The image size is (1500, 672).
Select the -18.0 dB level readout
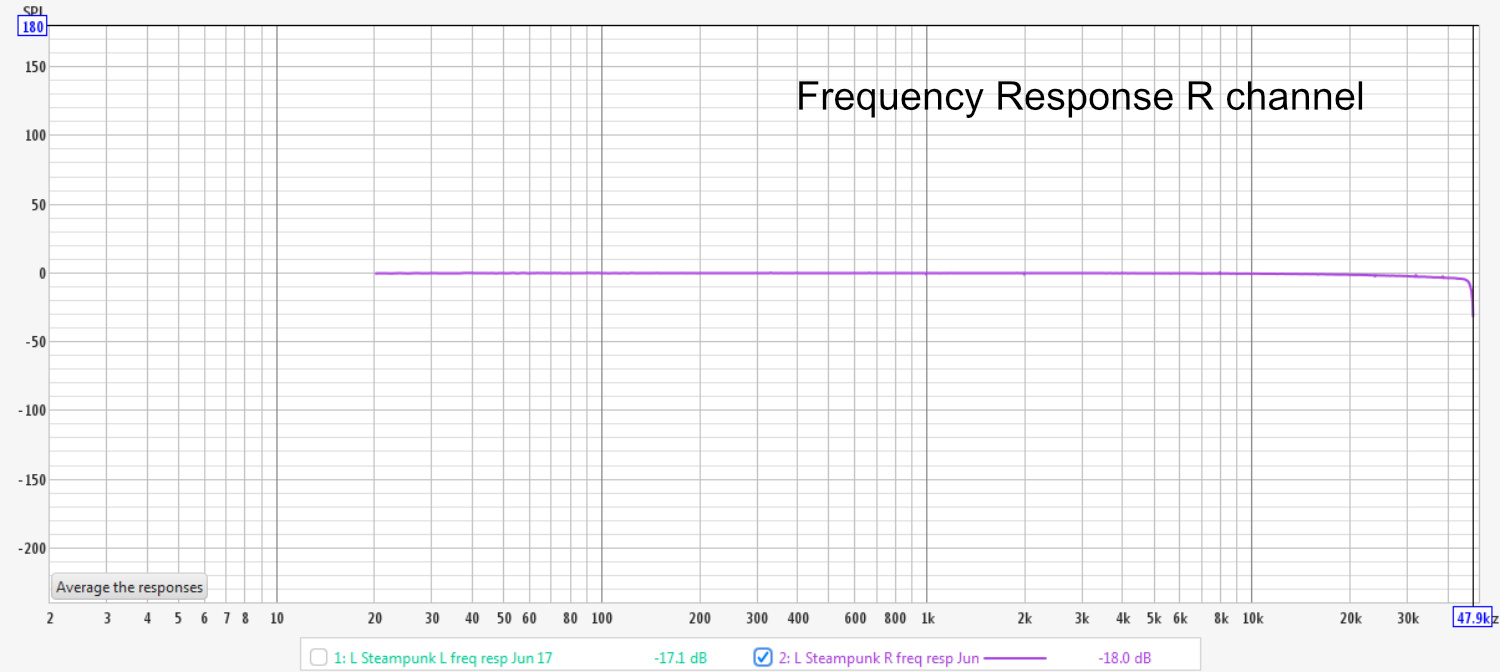coord(1122,657)
